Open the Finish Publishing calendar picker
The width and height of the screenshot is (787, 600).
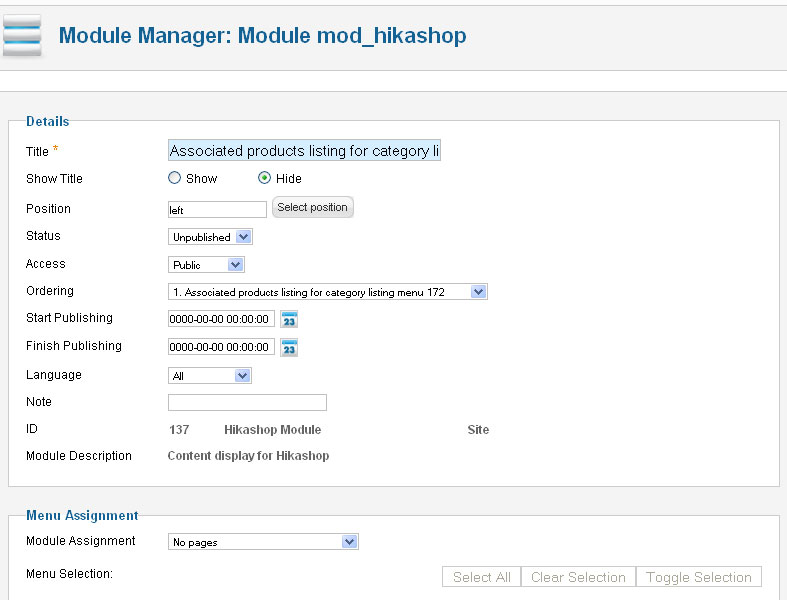point(289,348)
